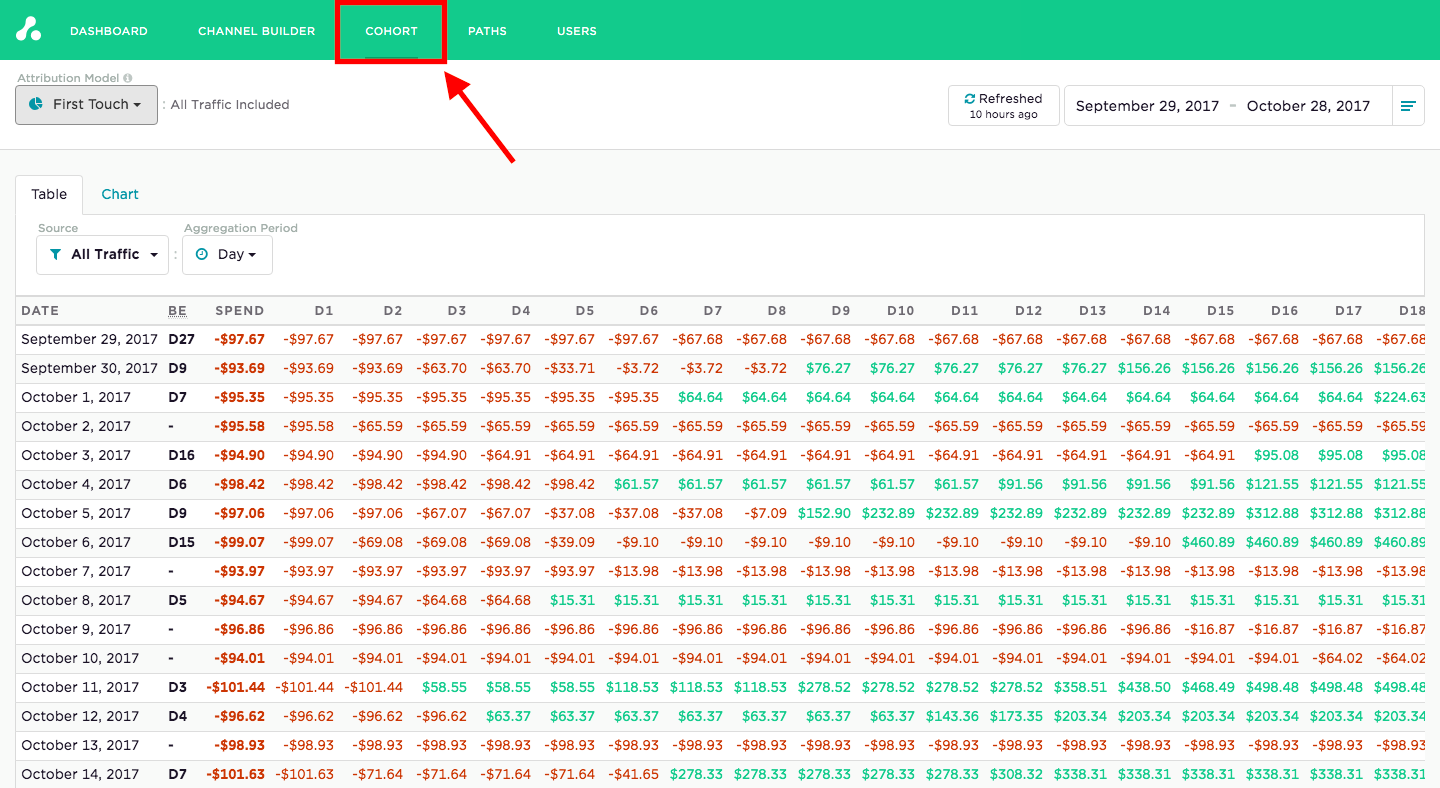
Task: Click D16 break-even for October 3
Action: tap(182, 455)
